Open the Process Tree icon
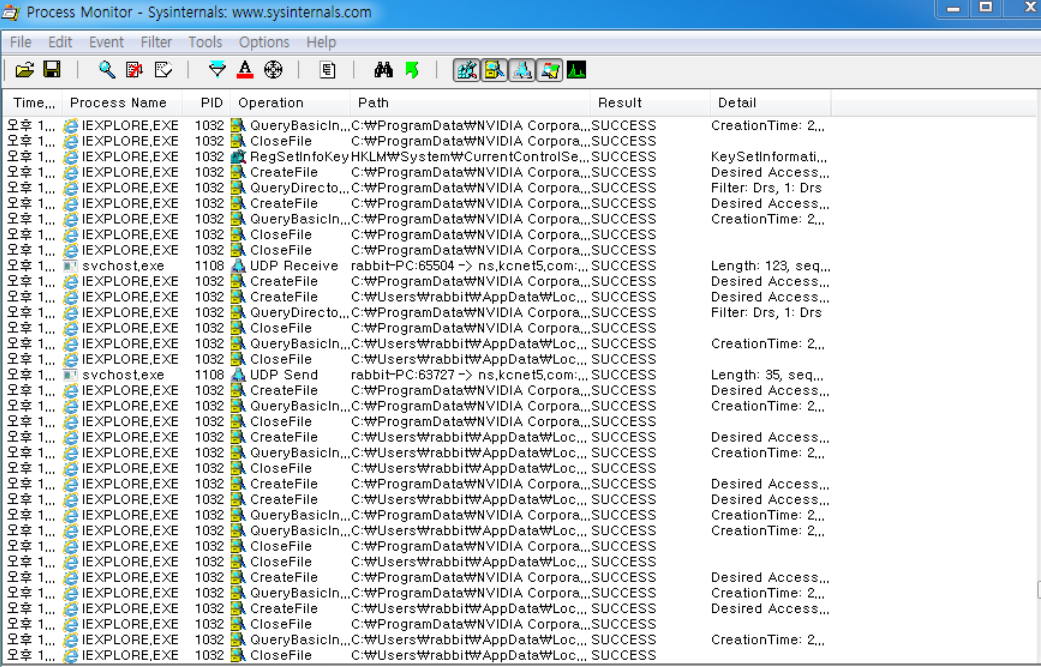 point(327,70)
